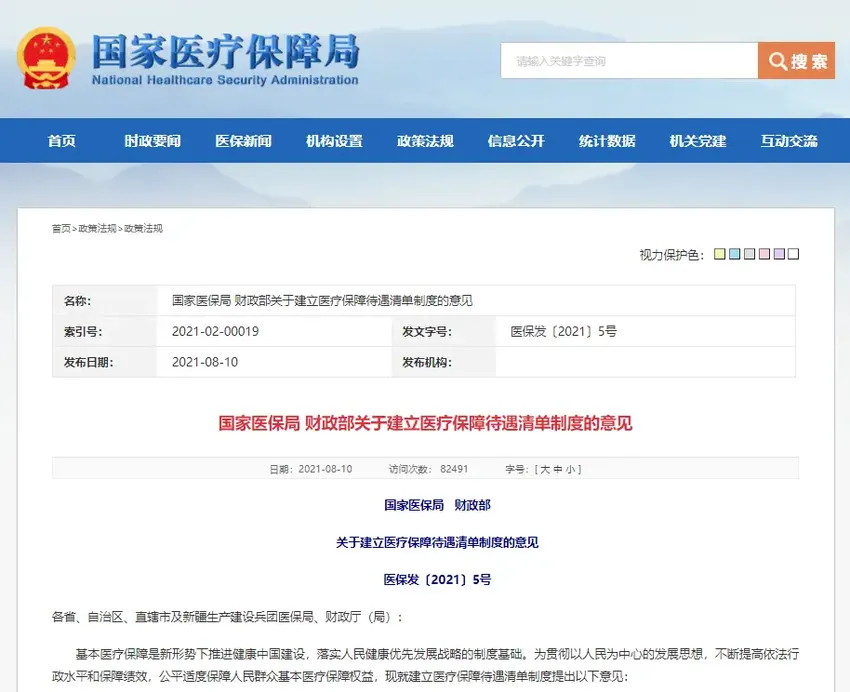850x692 pixels.
Task: Click the index number 2021-02-00019
Action: (215, 332)
